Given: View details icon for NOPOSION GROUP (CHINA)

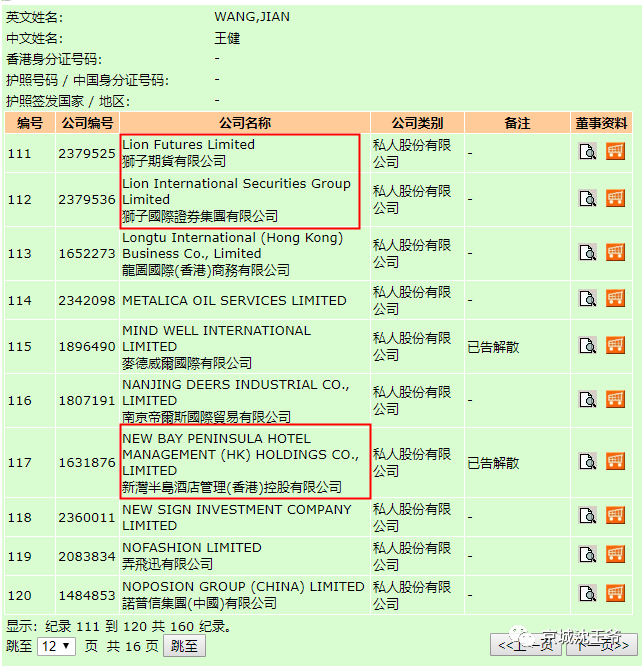Looking at the screenshot, I should tap(588, 594).
